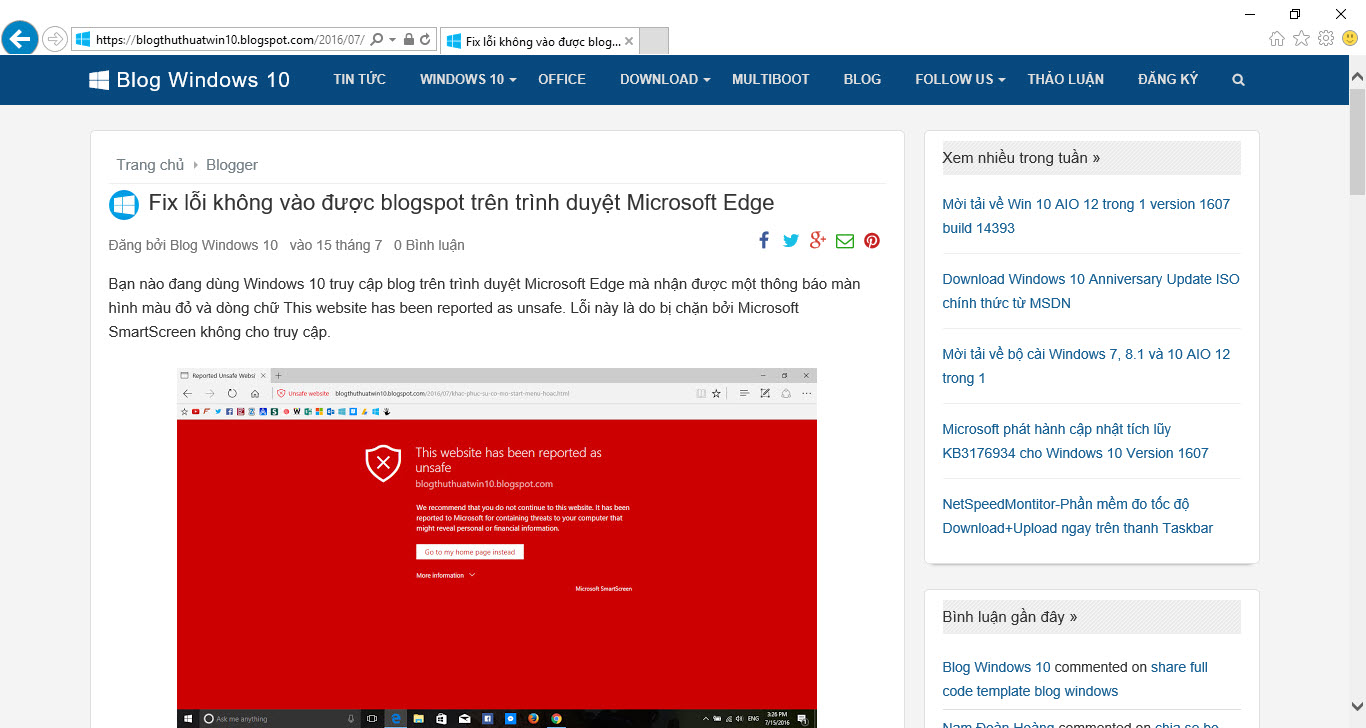
Task: Click the scrollbar up arrow
Action: [x=1357, y=75]
